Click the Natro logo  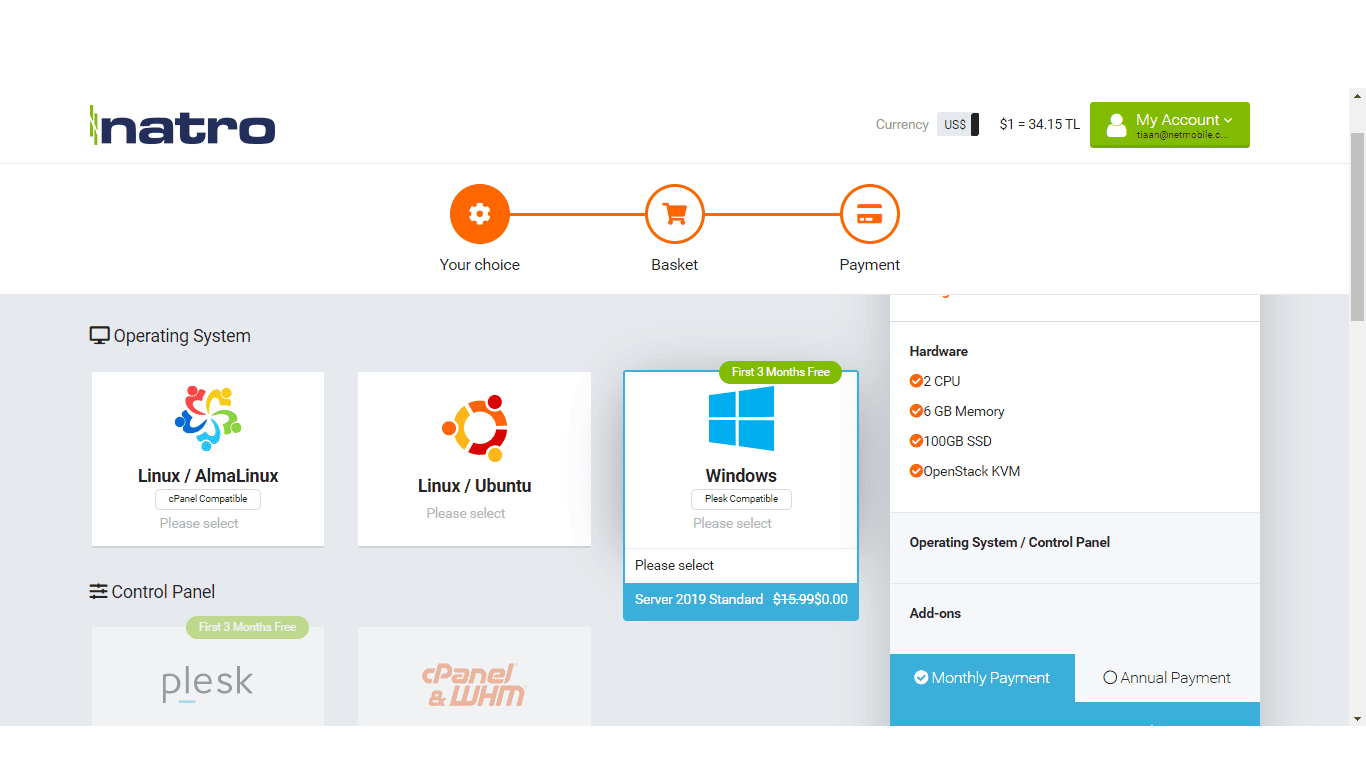click(x=182, y=125)
